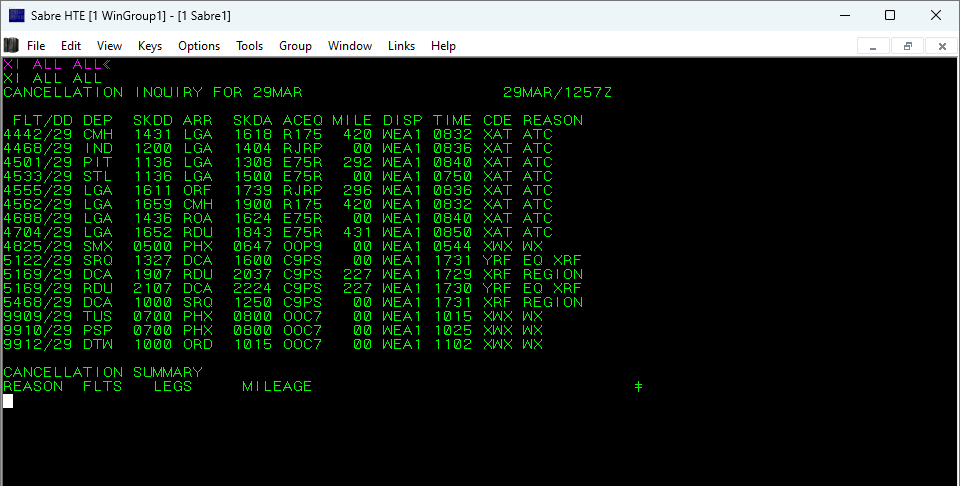The width and height of the screenshot is (960, 486).
Task: Minimize the Sabre HTE main window
Action: [846, 15]
